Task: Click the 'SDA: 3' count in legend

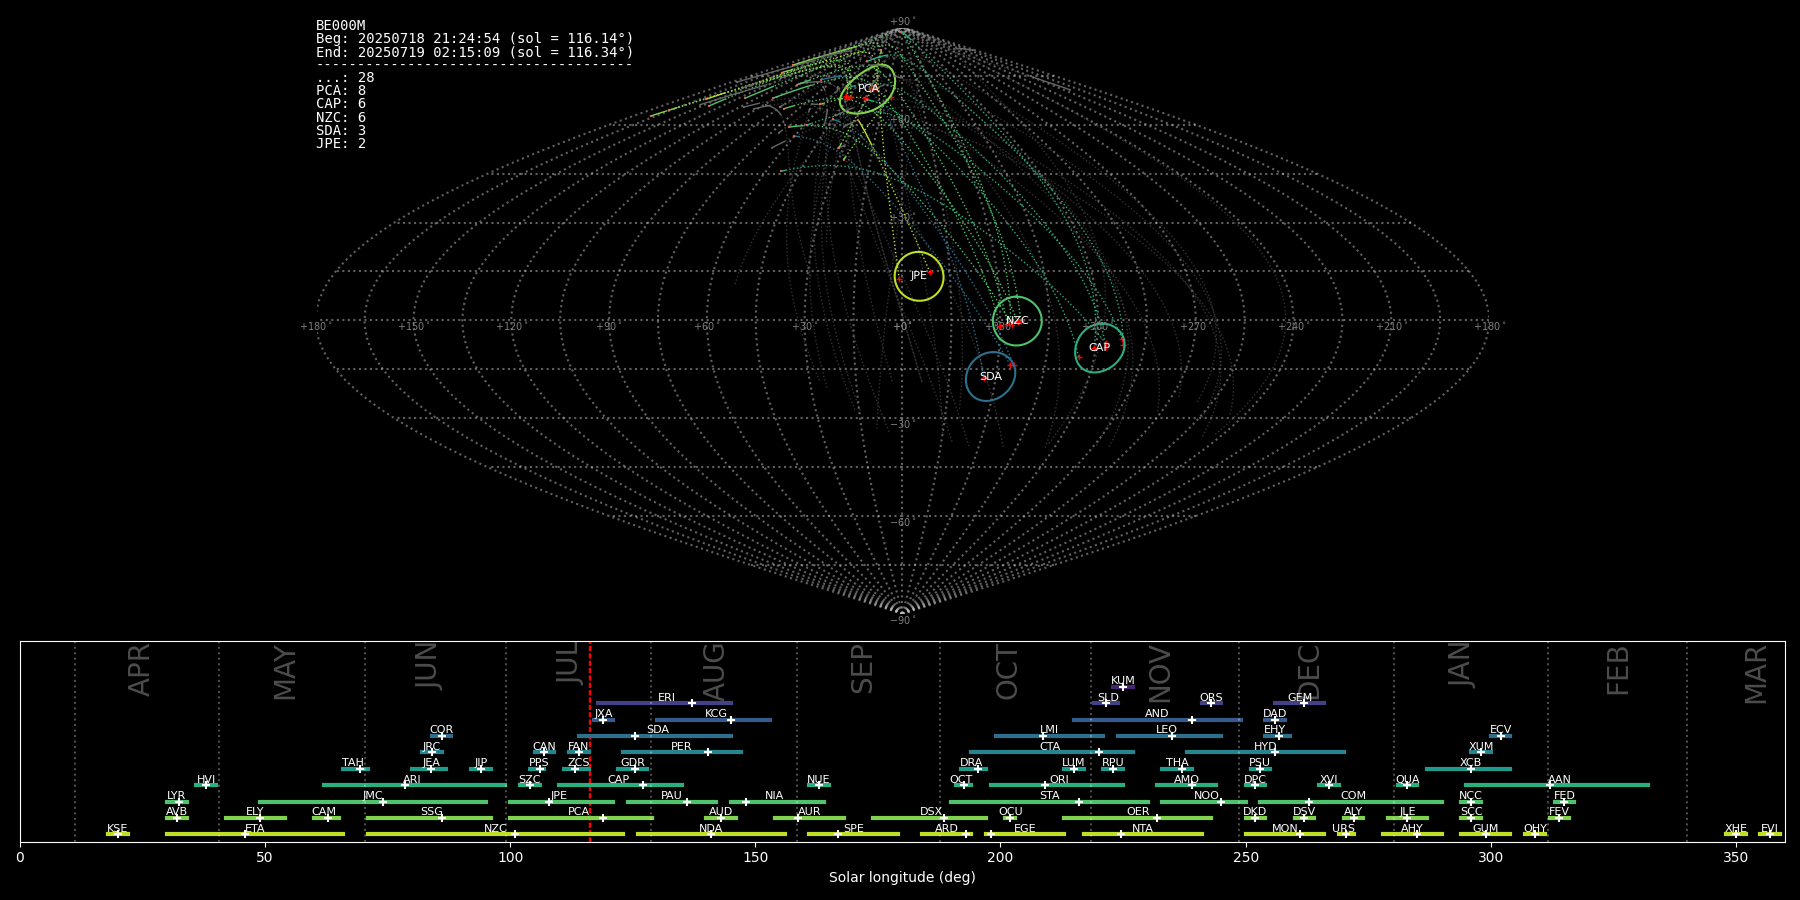Action: point(341,131)
